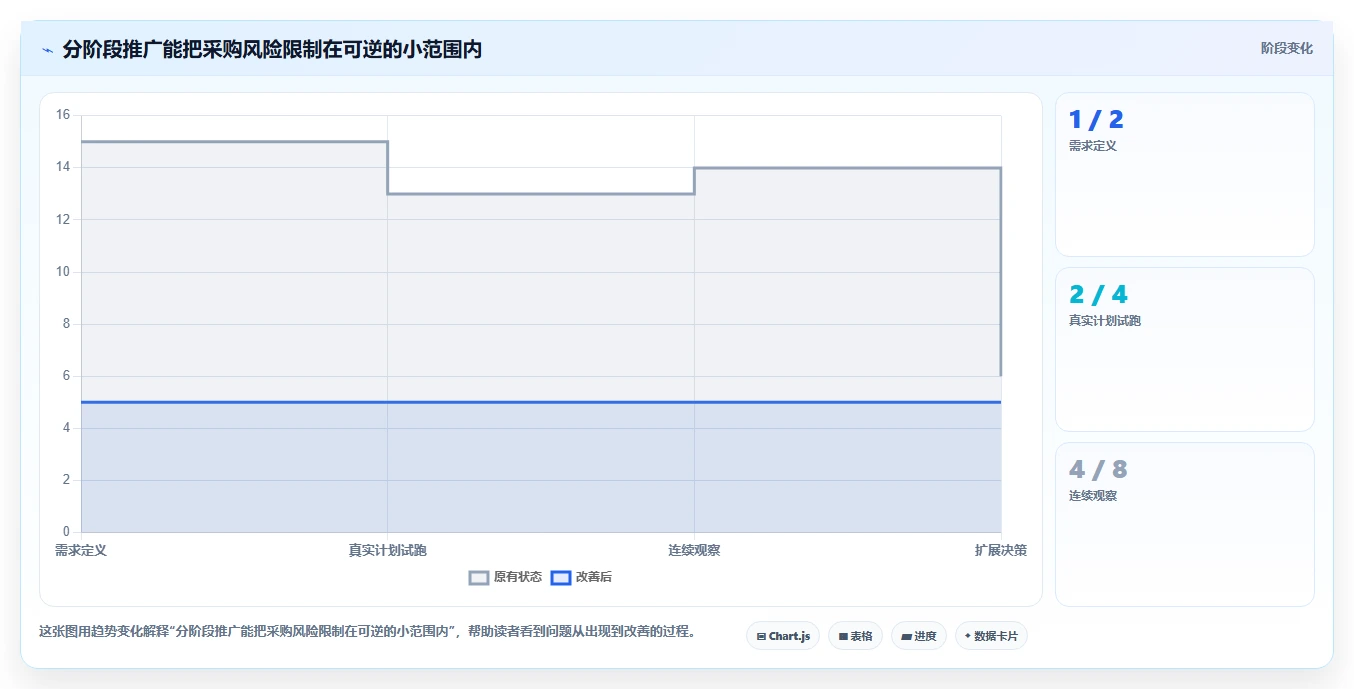This screenshot has height=689, width=1354.
Task: Select the 进度 tag chip
Action: [919, 636]
